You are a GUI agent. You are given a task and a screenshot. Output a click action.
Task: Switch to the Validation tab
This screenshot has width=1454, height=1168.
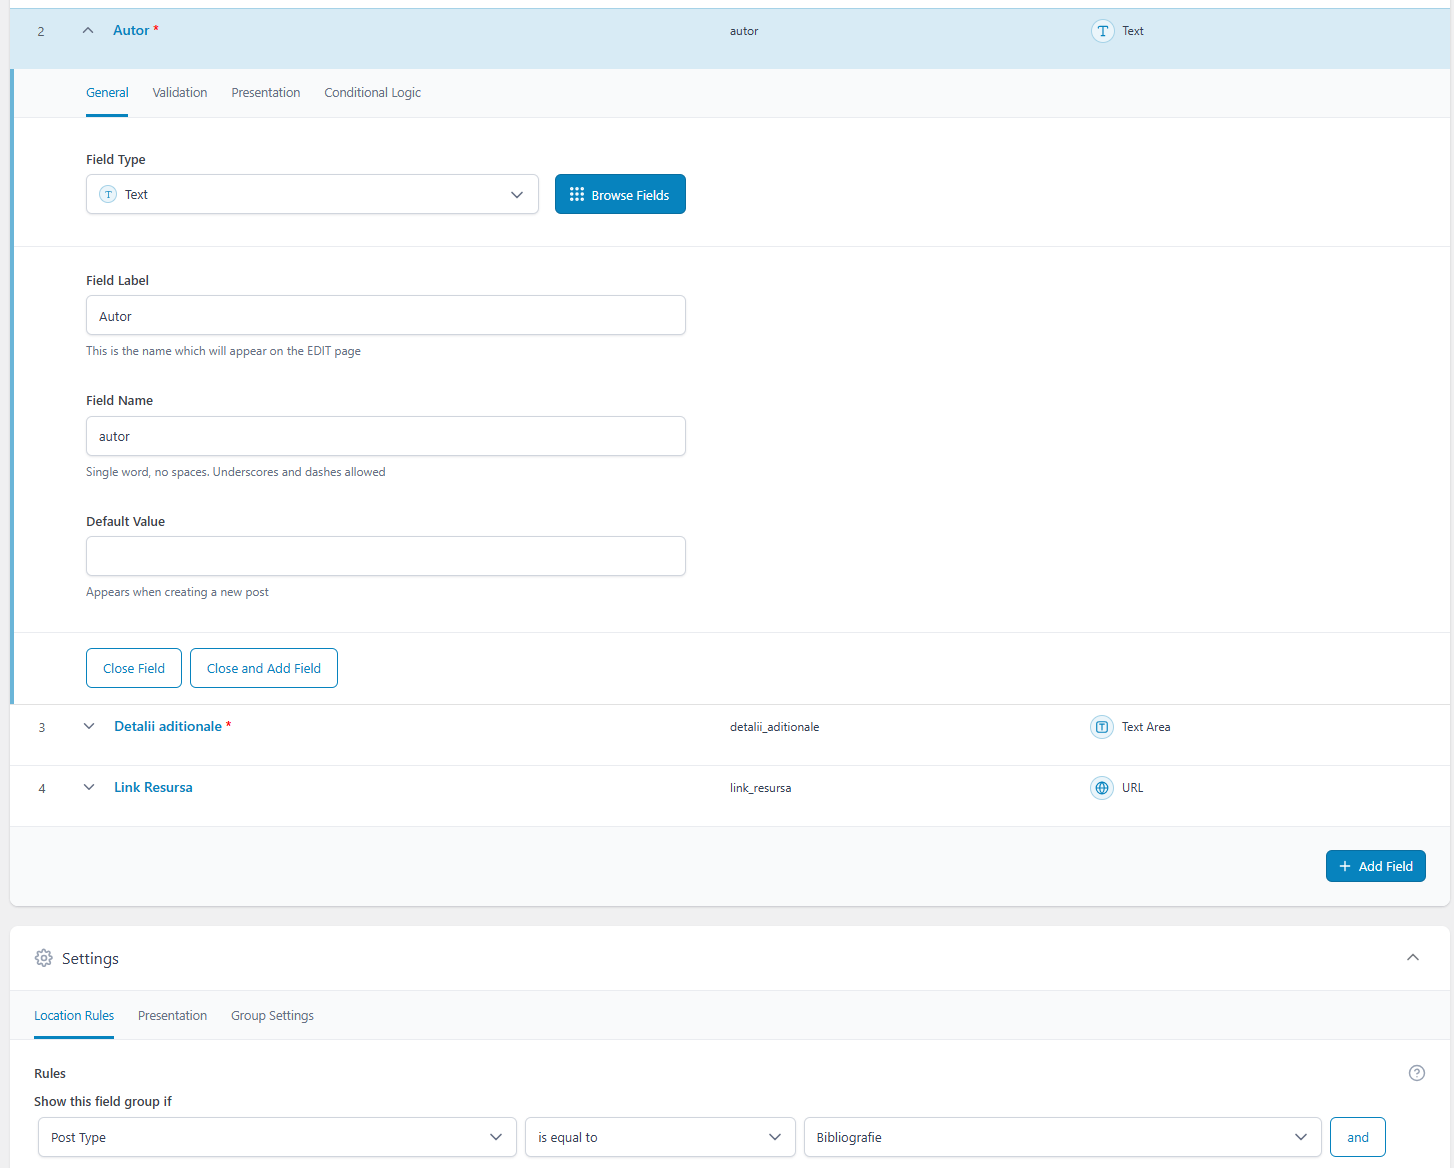[180, 93]
